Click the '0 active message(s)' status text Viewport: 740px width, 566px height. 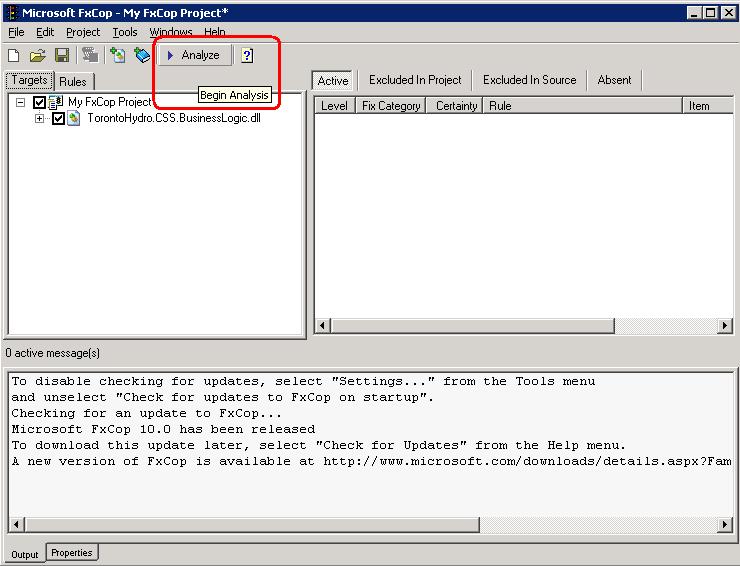(53, 353)
